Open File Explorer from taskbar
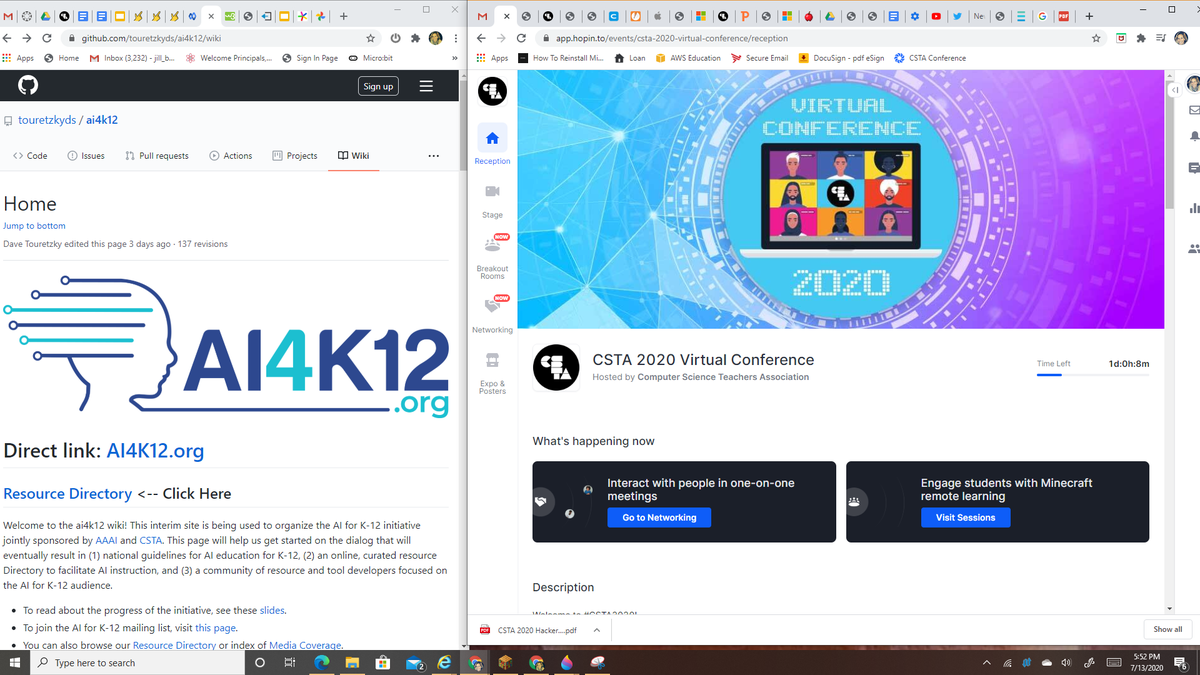The width and height of the screenshot is (1200, 675). [351, 662]
